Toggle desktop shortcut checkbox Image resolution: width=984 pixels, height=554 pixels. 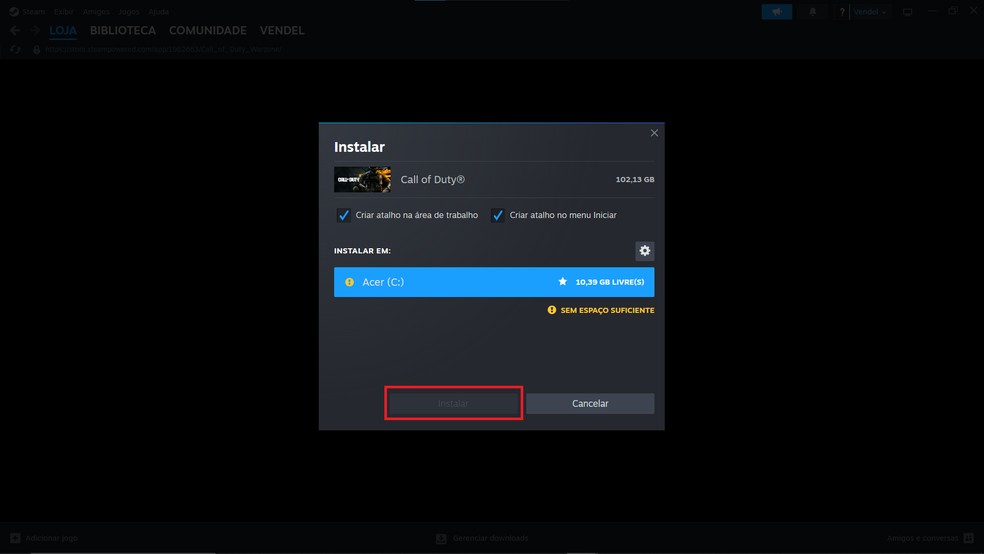click(x=343, y=215)
